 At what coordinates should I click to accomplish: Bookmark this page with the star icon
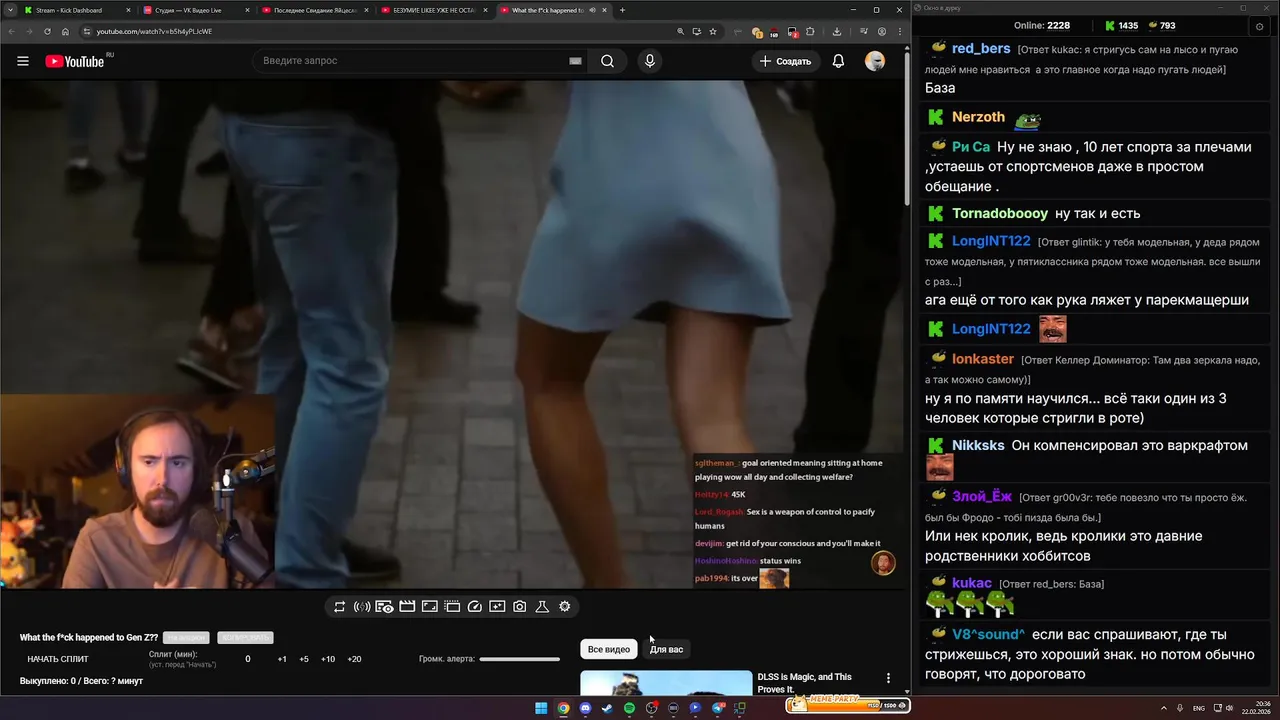tap(713, 31)
